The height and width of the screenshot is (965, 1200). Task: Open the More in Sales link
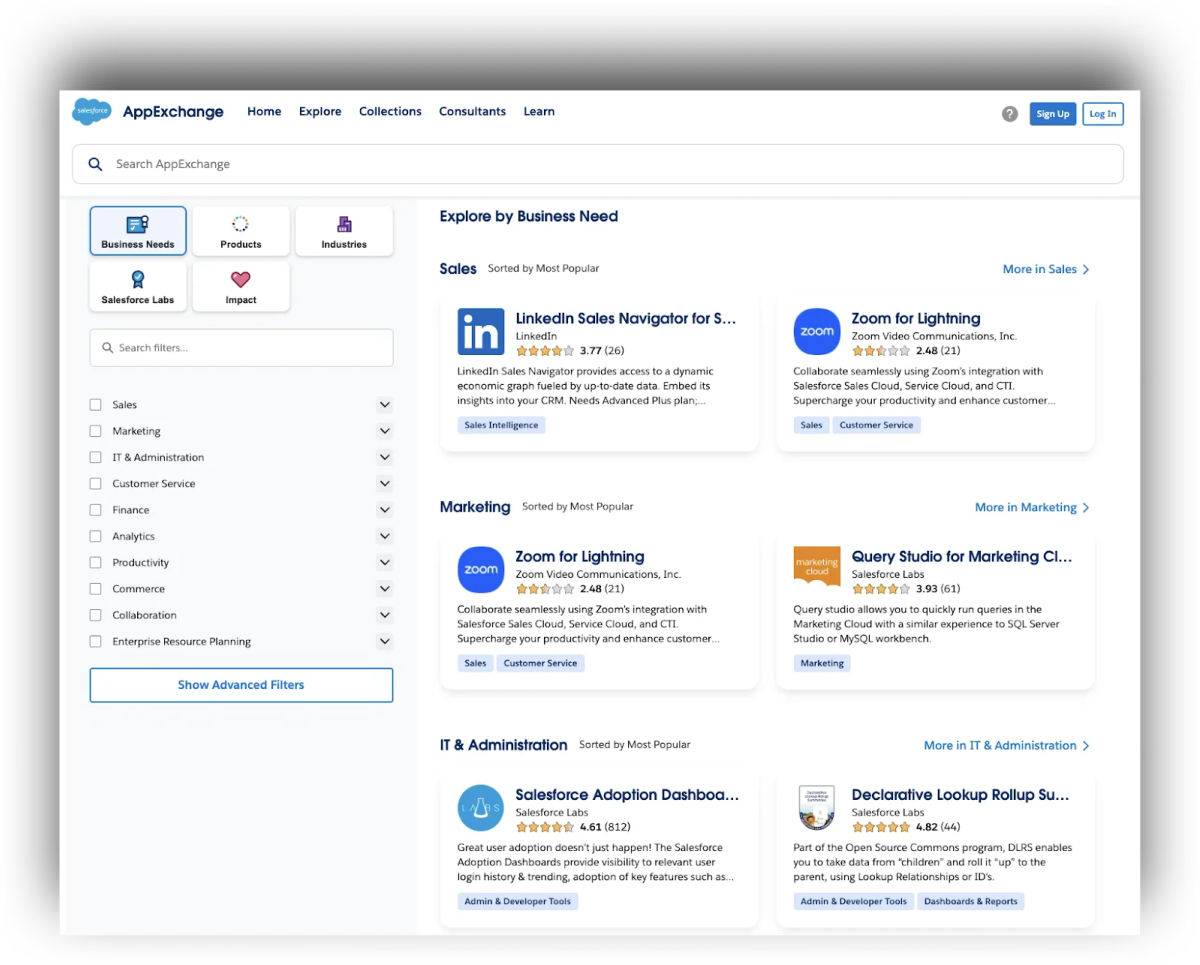click(1046, 269)
